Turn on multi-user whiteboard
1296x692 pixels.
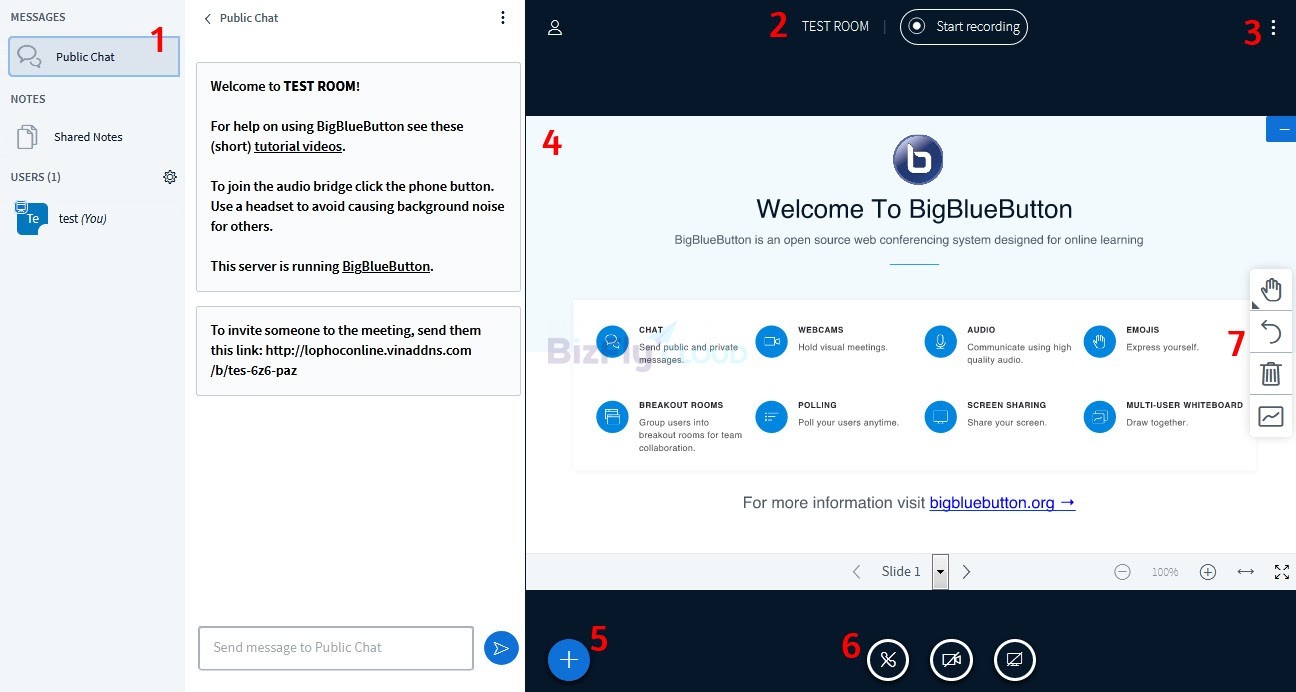[1271, 416]
